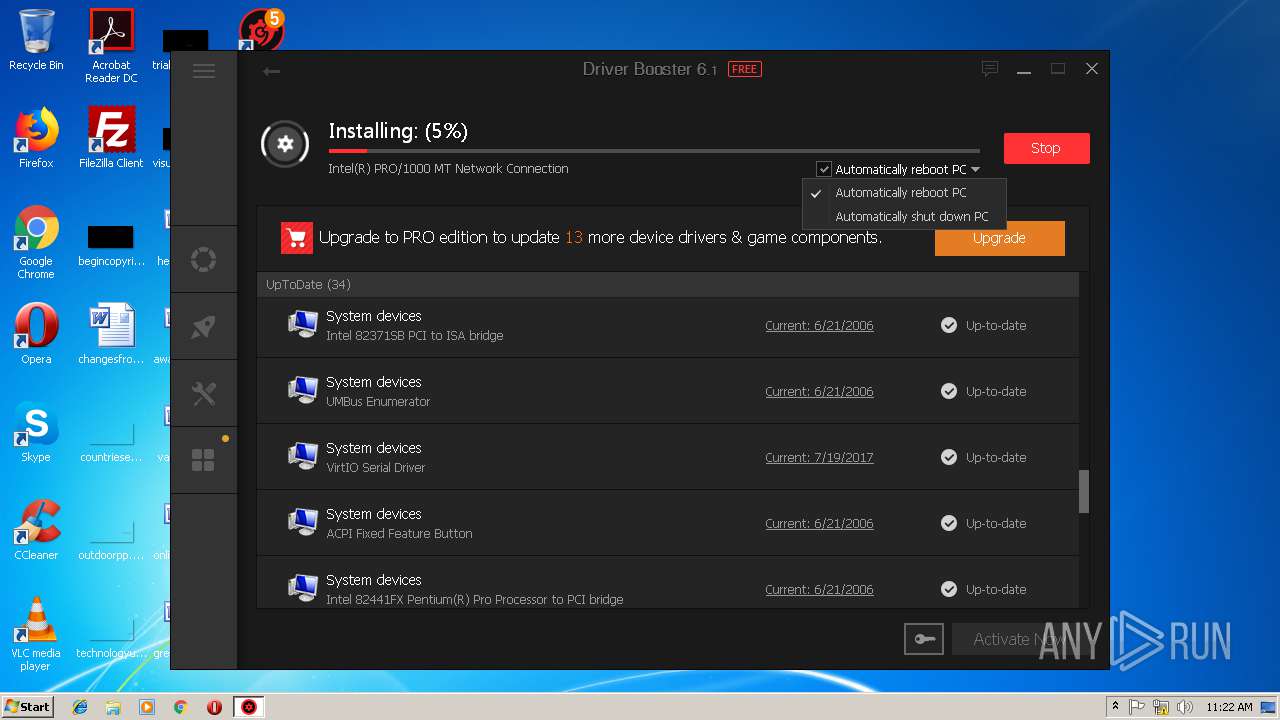
Task: Open Firefox desktop shortcut
Action: tap(36, 139)
